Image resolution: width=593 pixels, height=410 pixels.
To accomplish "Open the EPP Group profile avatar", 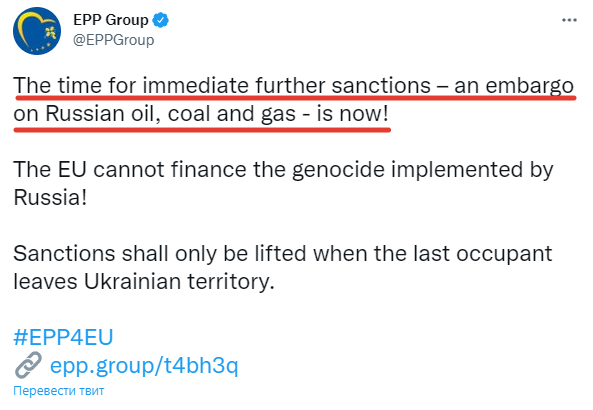I will (37, 31).
